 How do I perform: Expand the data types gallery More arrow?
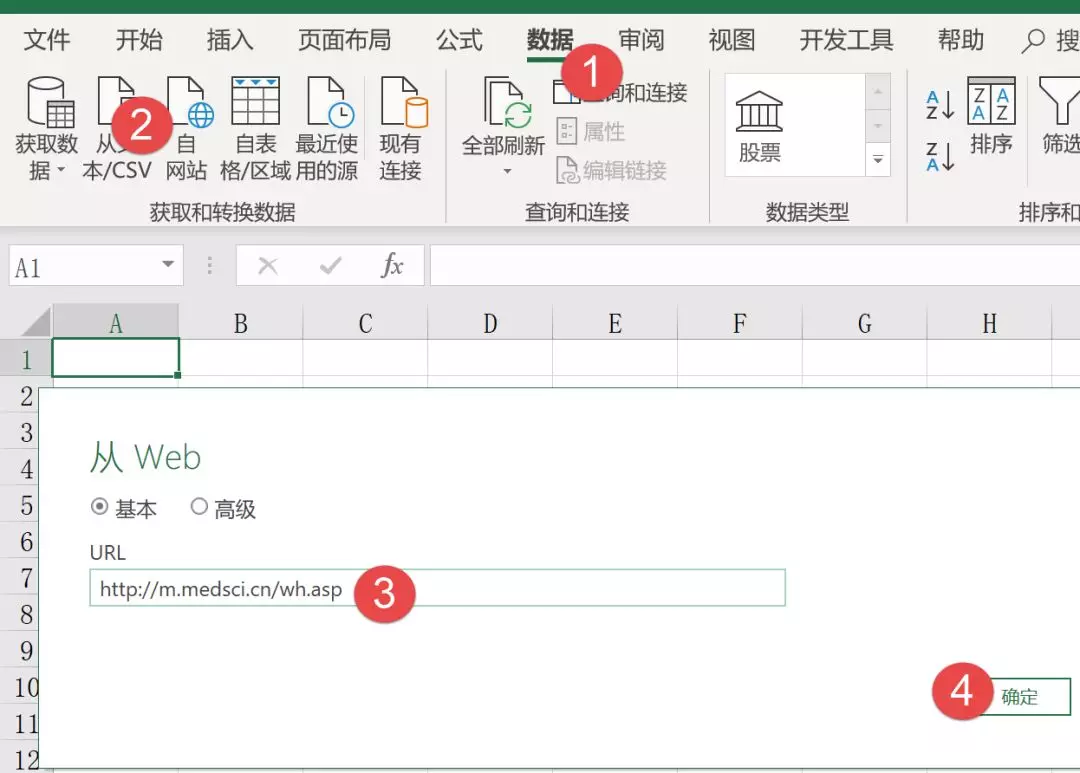(x=878, y=159)
